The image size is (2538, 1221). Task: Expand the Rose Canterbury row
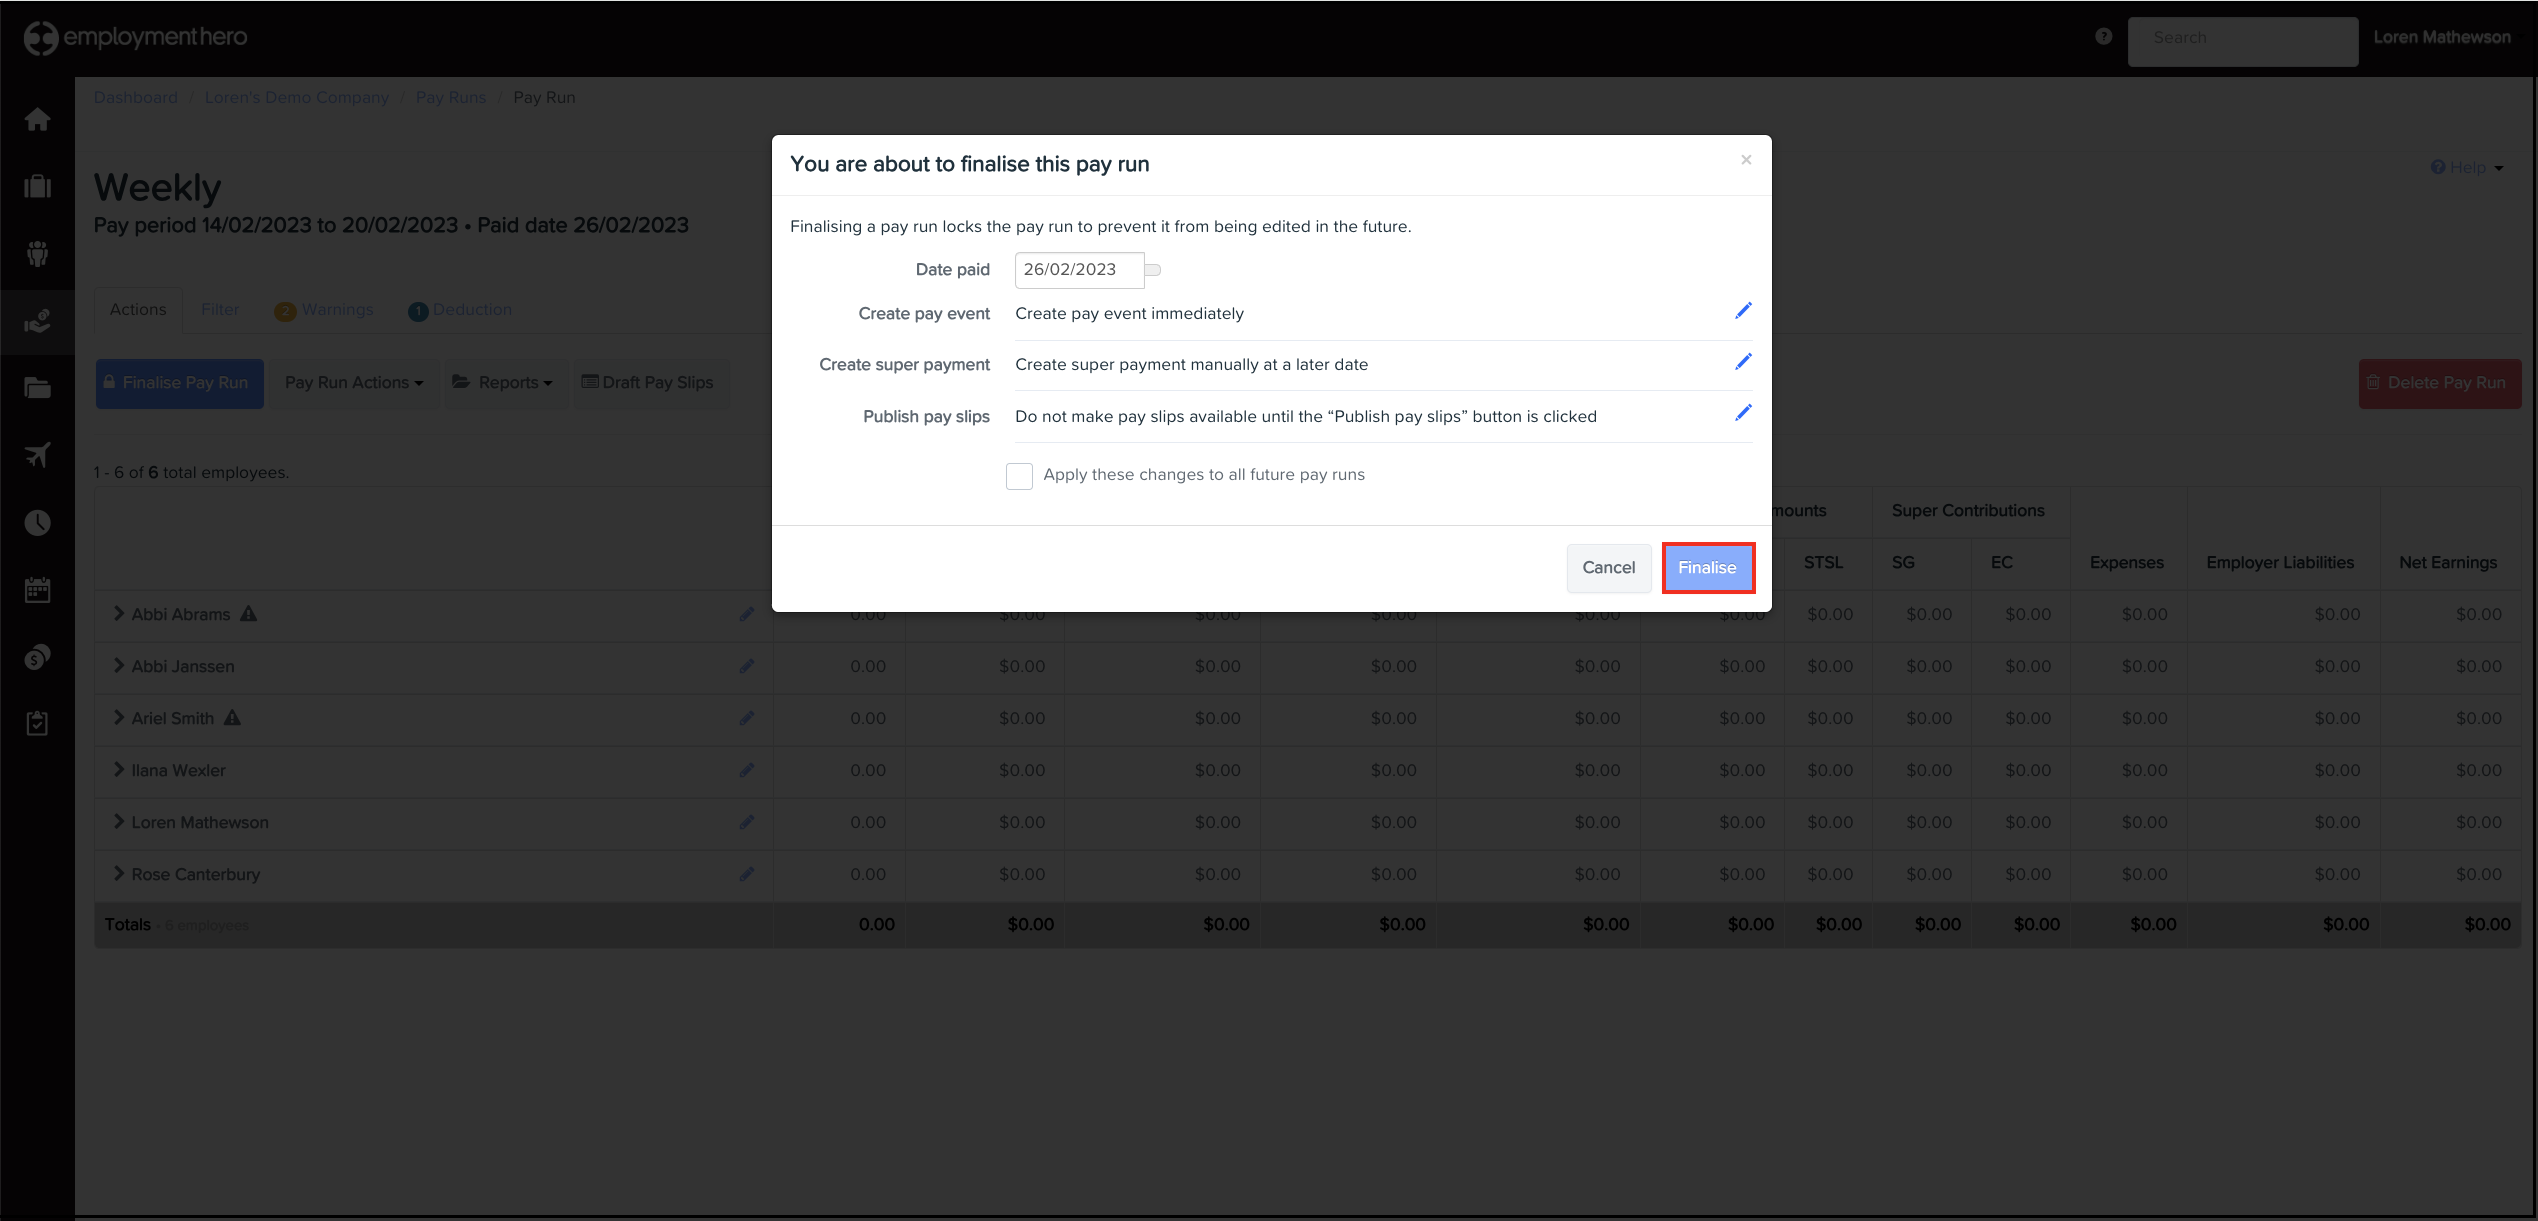[x=119, y=874]
